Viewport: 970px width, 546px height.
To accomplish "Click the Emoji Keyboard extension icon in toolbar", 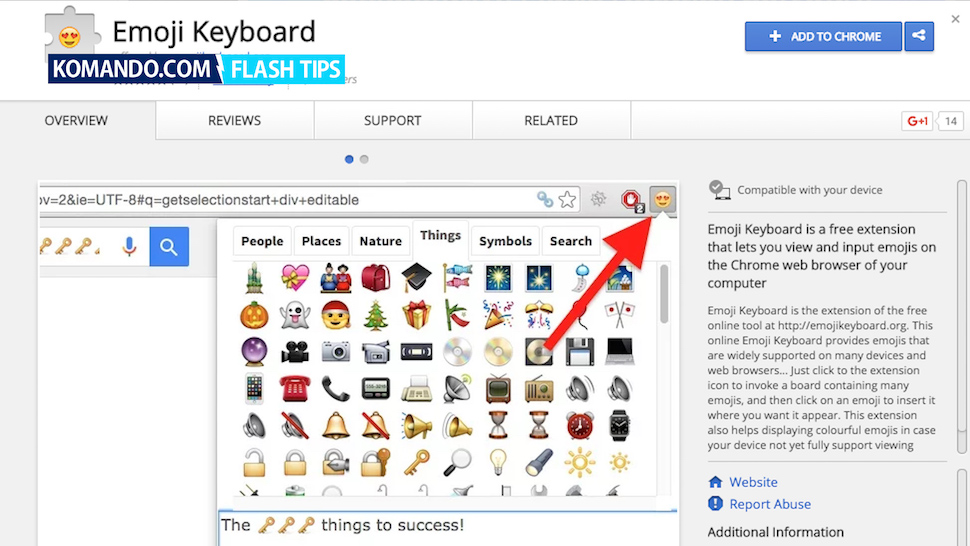I will [x=662, y=199].
